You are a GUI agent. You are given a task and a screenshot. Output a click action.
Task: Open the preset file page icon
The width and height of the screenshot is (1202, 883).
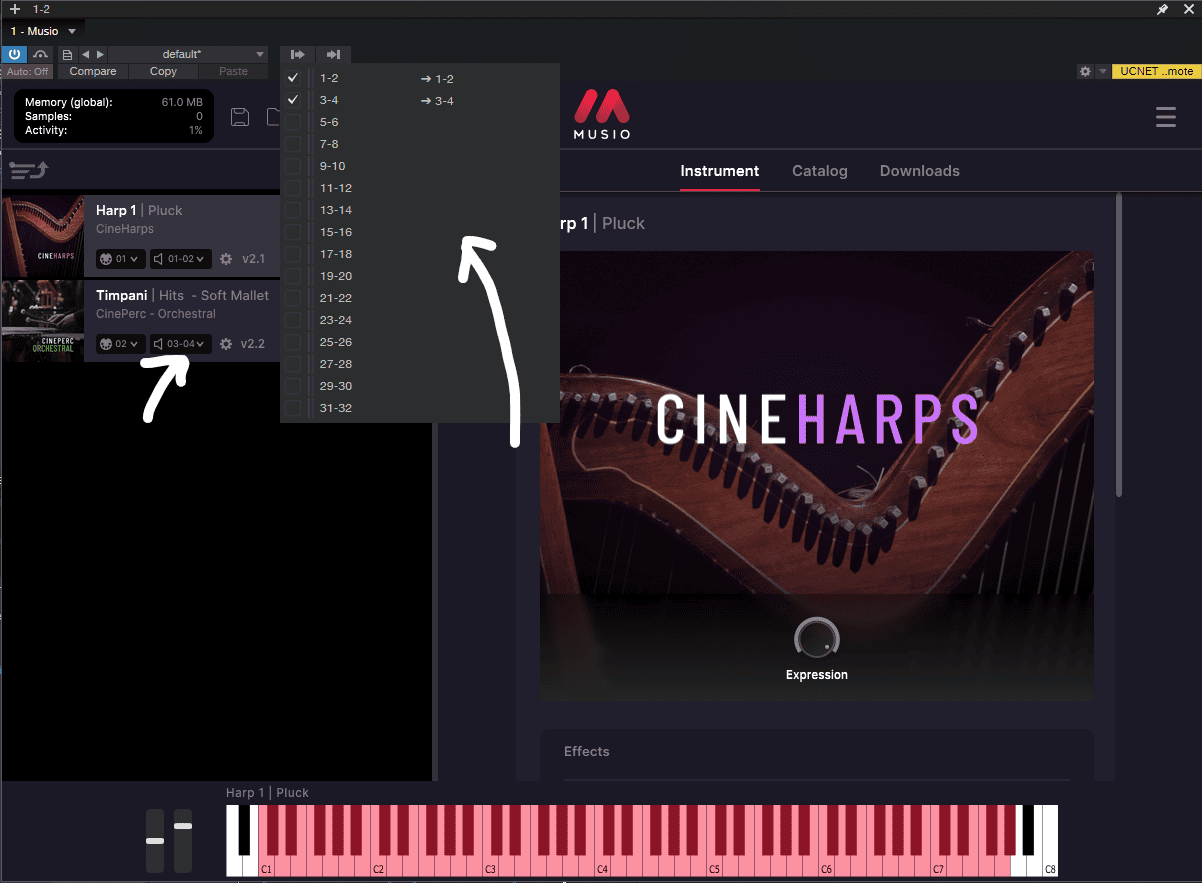[x=67, y=54]
